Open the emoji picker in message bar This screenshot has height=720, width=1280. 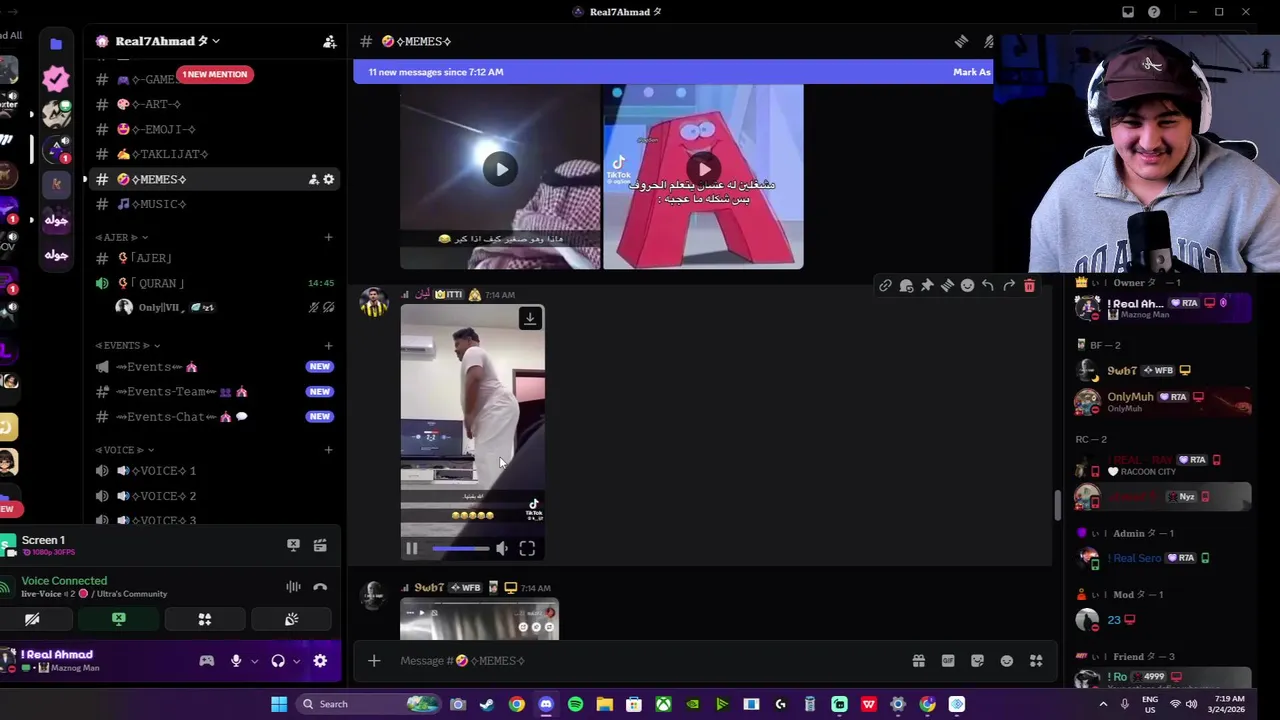pos(1007,661)
